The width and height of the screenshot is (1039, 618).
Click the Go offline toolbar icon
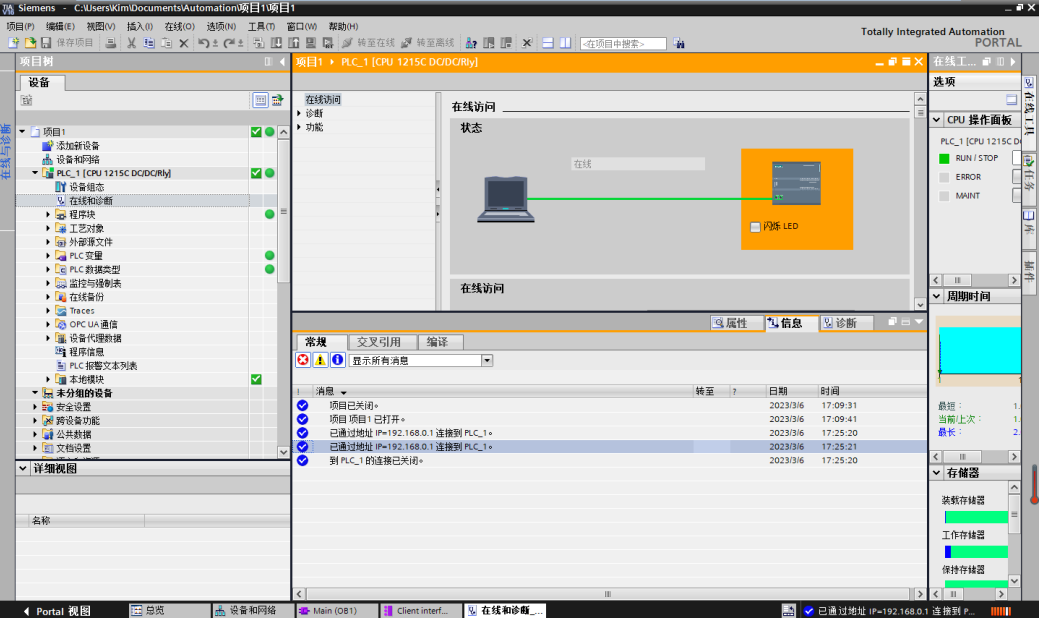coord(407,43)
